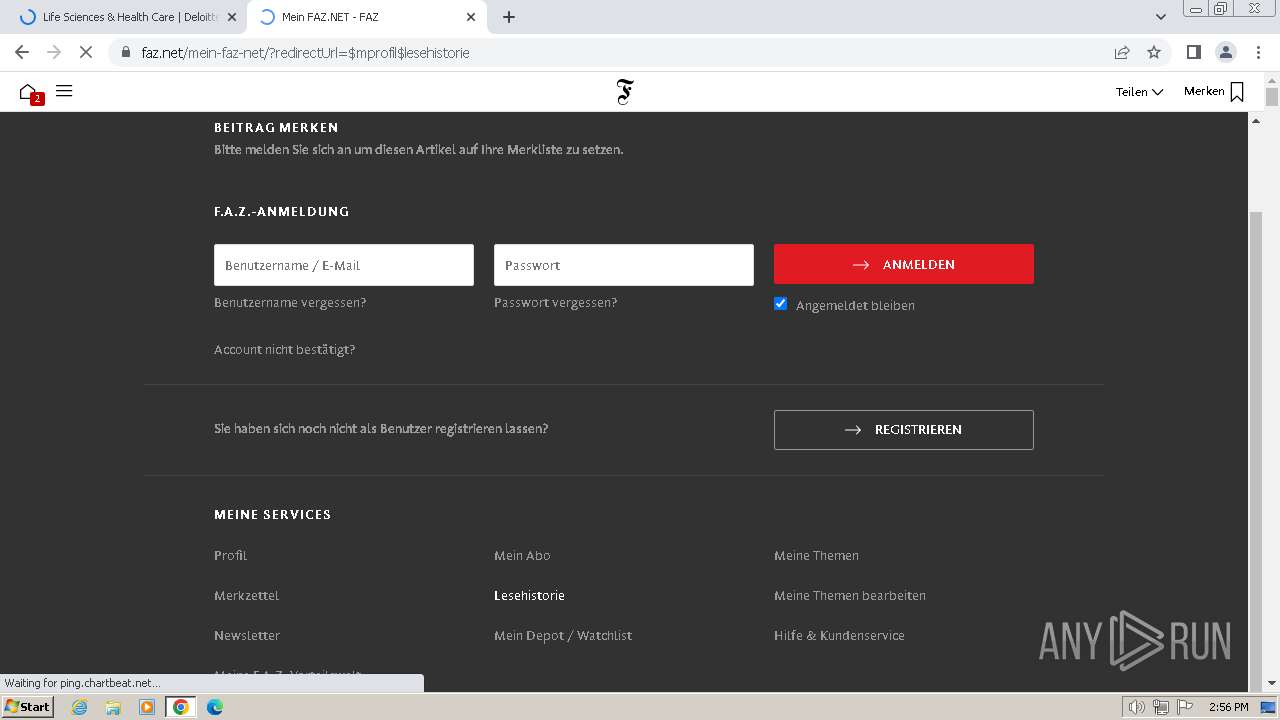Click the site lock icon in address bar

tap(126, 52)
